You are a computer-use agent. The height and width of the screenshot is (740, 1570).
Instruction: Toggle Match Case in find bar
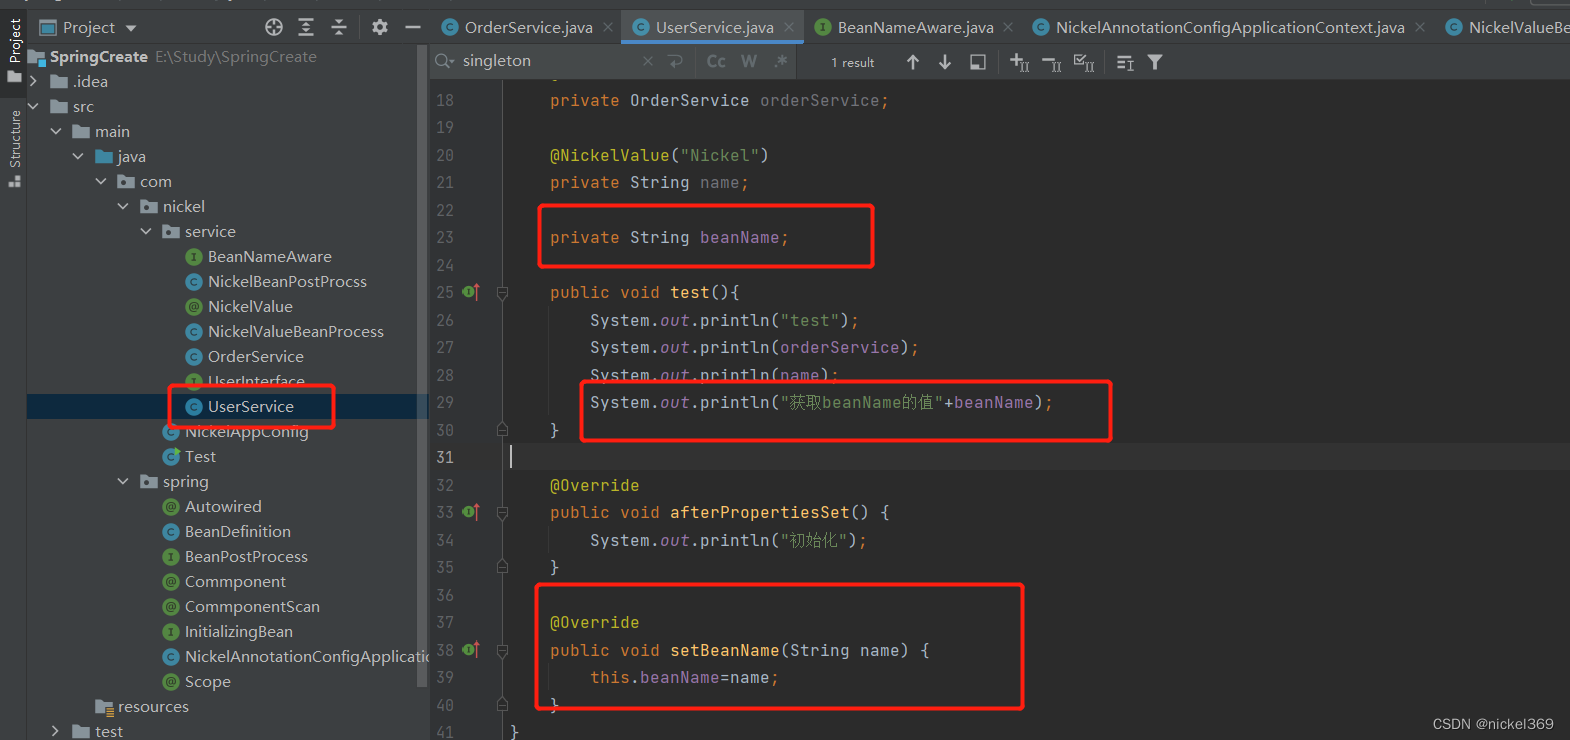[x=716, y=61]
